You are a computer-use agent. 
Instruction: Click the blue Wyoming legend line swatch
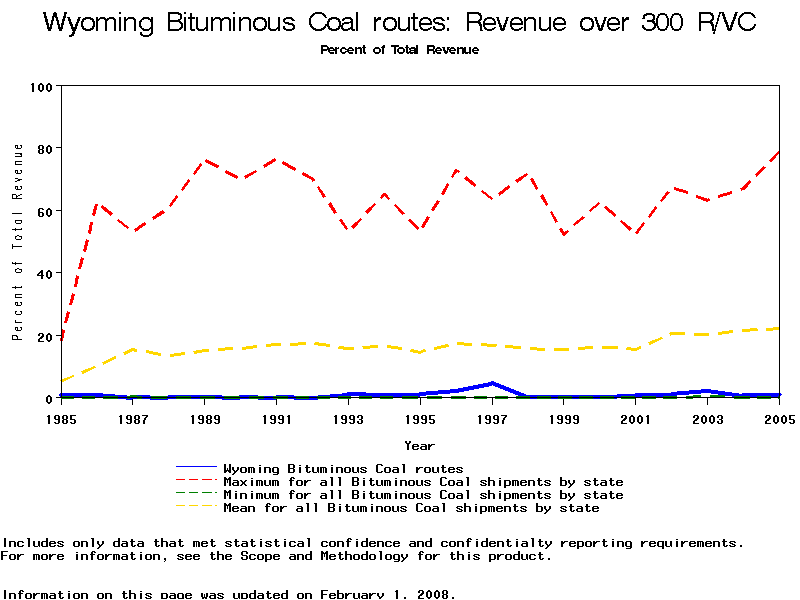pos(196,468)
